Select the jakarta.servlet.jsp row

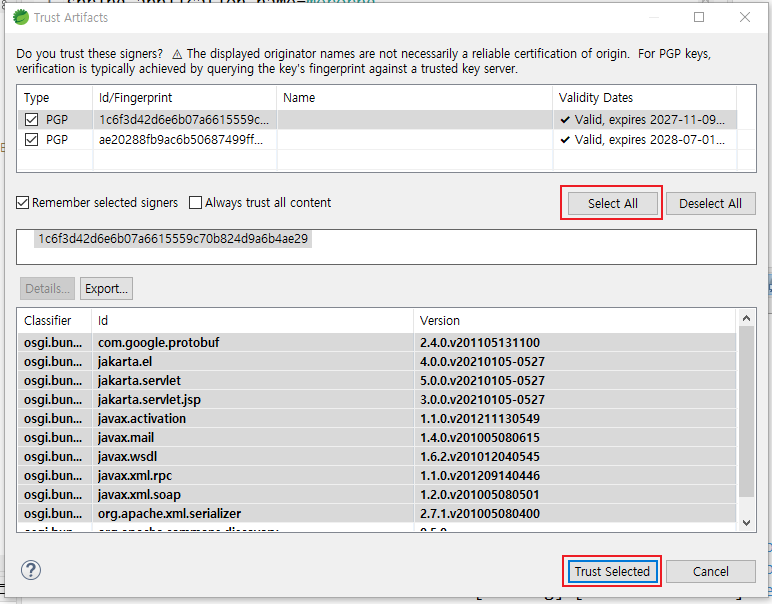coord(377,399)
